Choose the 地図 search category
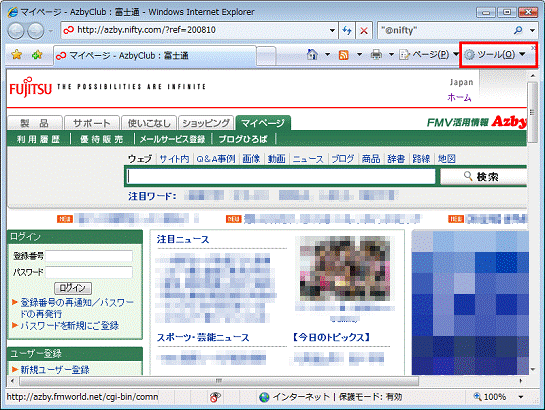 click(x=447, y=159)
